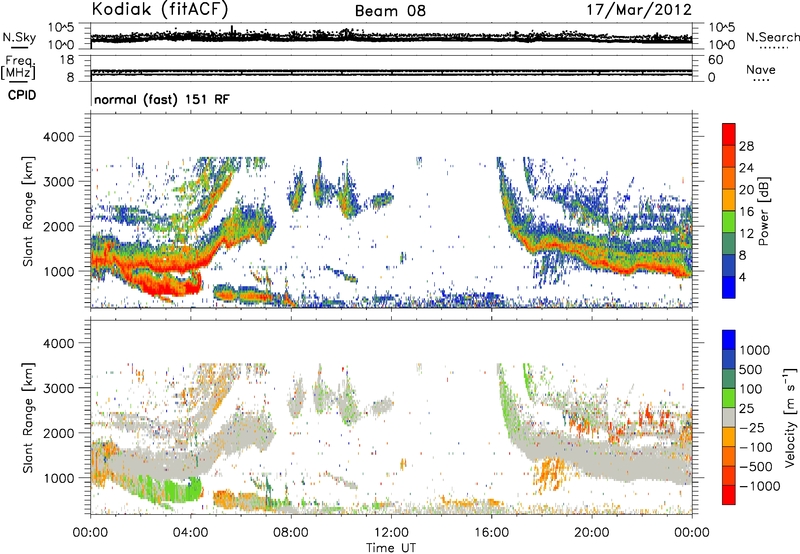Click the "12:00" time tick label
Image resolution: width=800 pixels, height=554 pixels.
[x=391, y=533]
